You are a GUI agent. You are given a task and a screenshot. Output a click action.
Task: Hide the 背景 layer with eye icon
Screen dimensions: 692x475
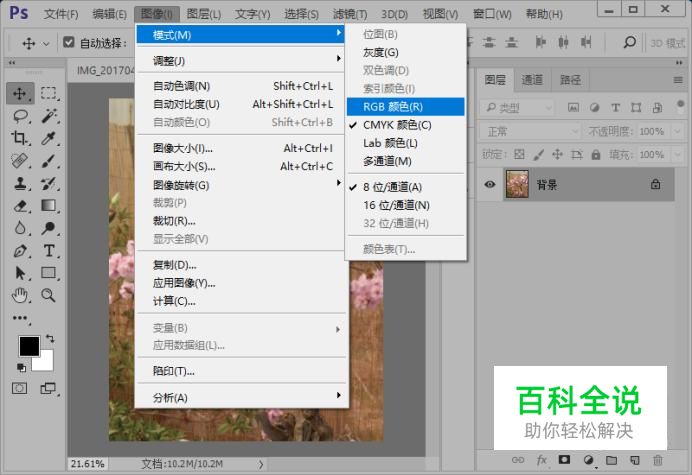click(x=489, y=184)
